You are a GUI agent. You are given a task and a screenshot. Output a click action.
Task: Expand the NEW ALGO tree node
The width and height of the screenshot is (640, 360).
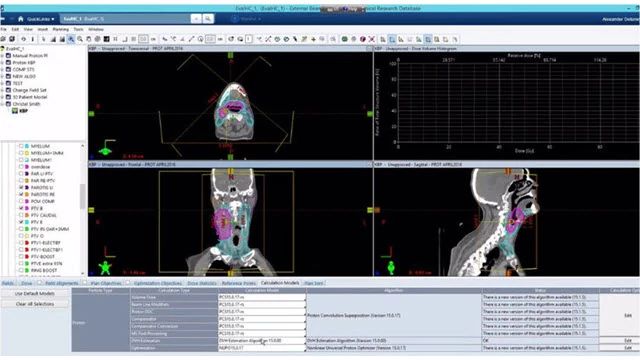click(2, 76)
